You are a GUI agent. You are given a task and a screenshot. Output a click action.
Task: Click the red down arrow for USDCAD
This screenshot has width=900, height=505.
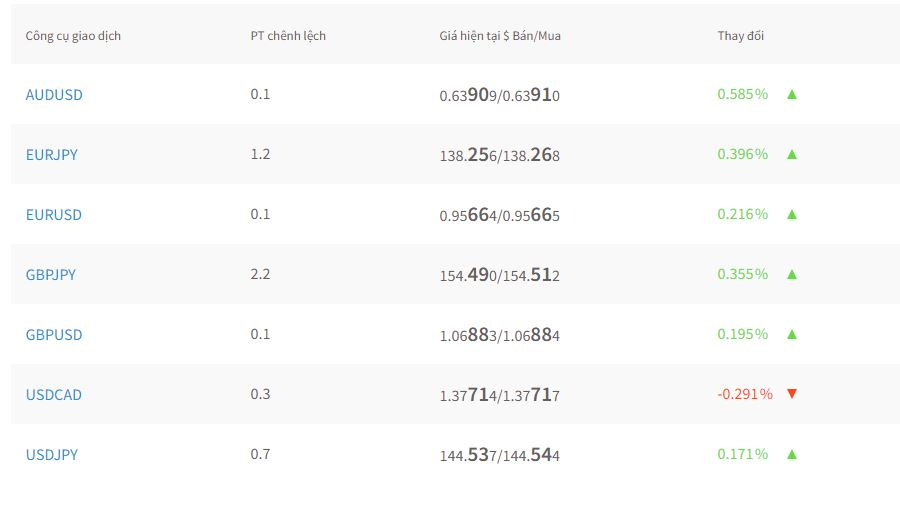pyautogui.click(x=792, y=394)
